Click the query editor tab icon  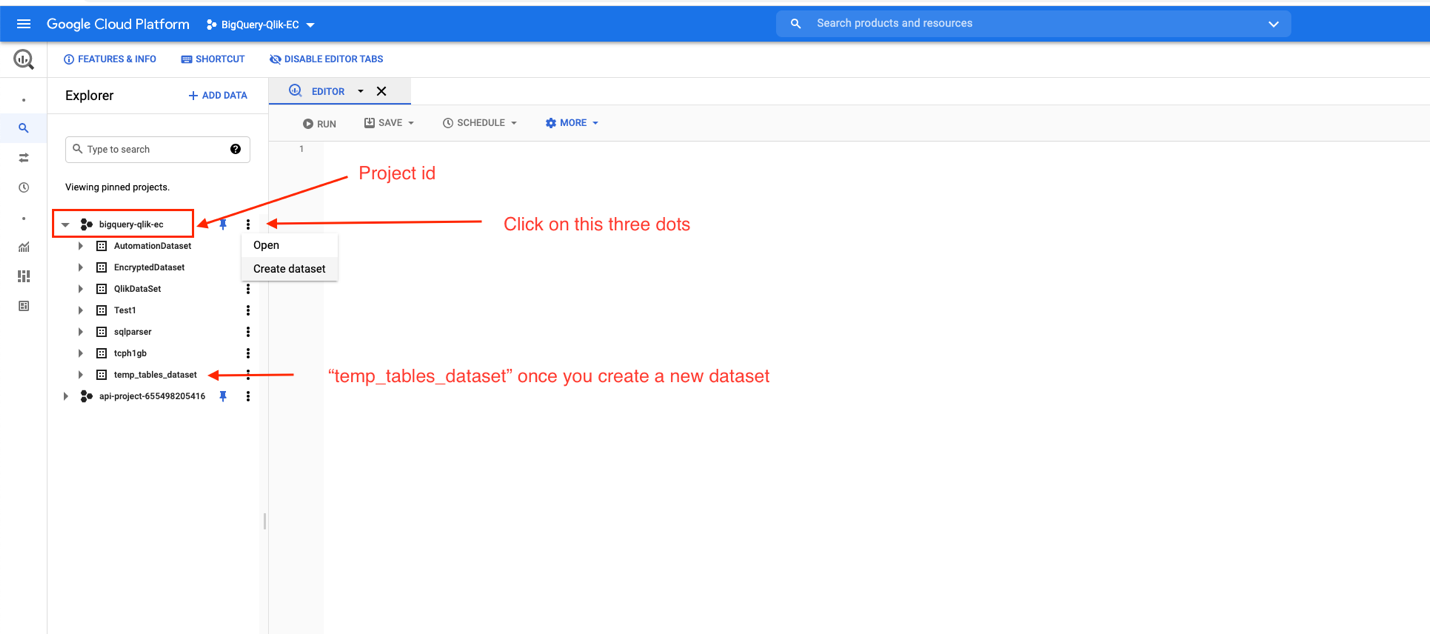[x=295, y=91]
